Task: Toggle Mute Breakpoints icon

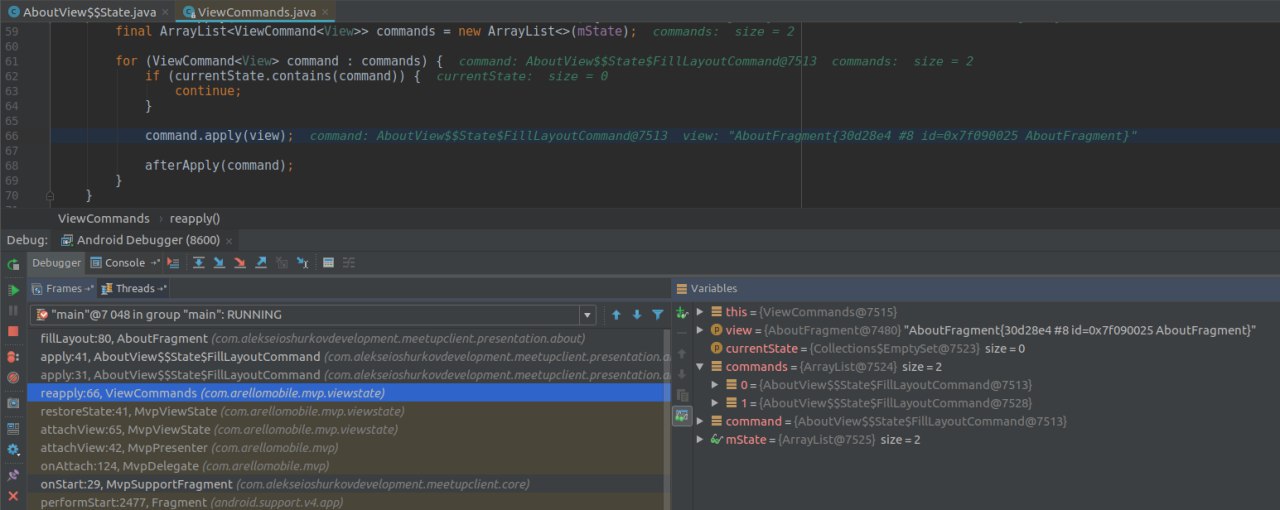Action: [13, 378]
